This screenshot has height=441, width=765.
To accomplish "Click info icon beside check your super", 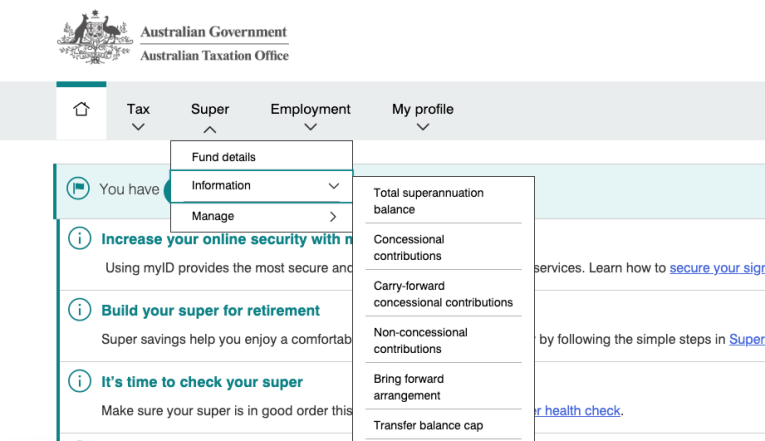I will point(80,381).
